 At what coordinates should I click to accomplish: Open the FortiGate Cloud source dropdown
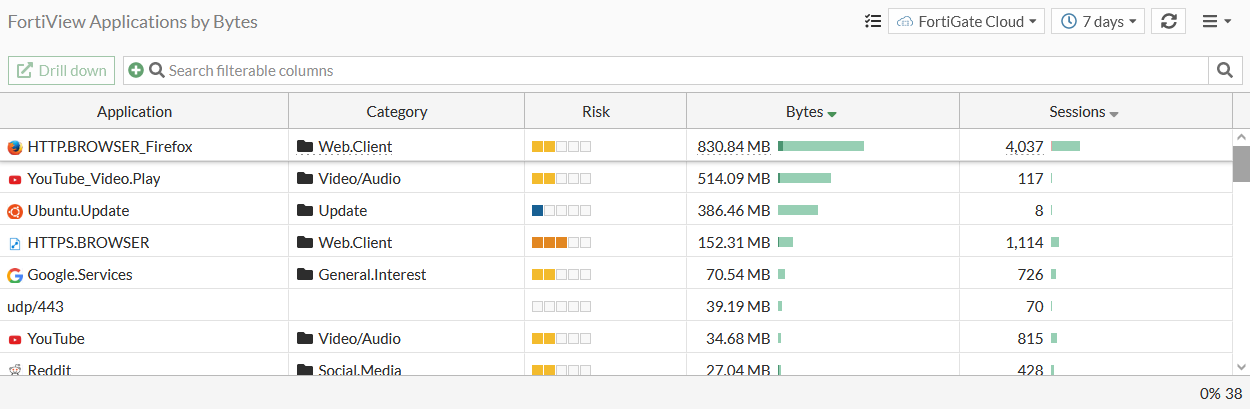coord(966,21)
